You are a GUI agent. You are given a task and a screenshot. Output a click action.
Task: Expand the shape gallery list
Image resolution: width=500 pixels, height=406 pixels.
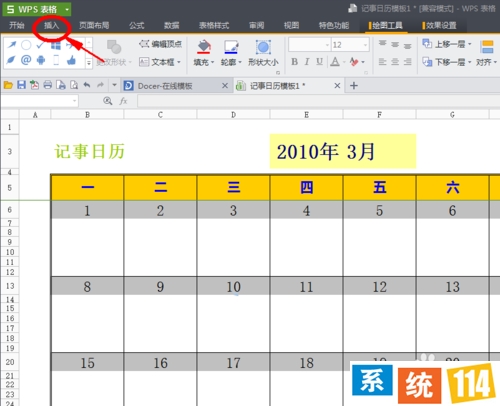tap(89, 62)
